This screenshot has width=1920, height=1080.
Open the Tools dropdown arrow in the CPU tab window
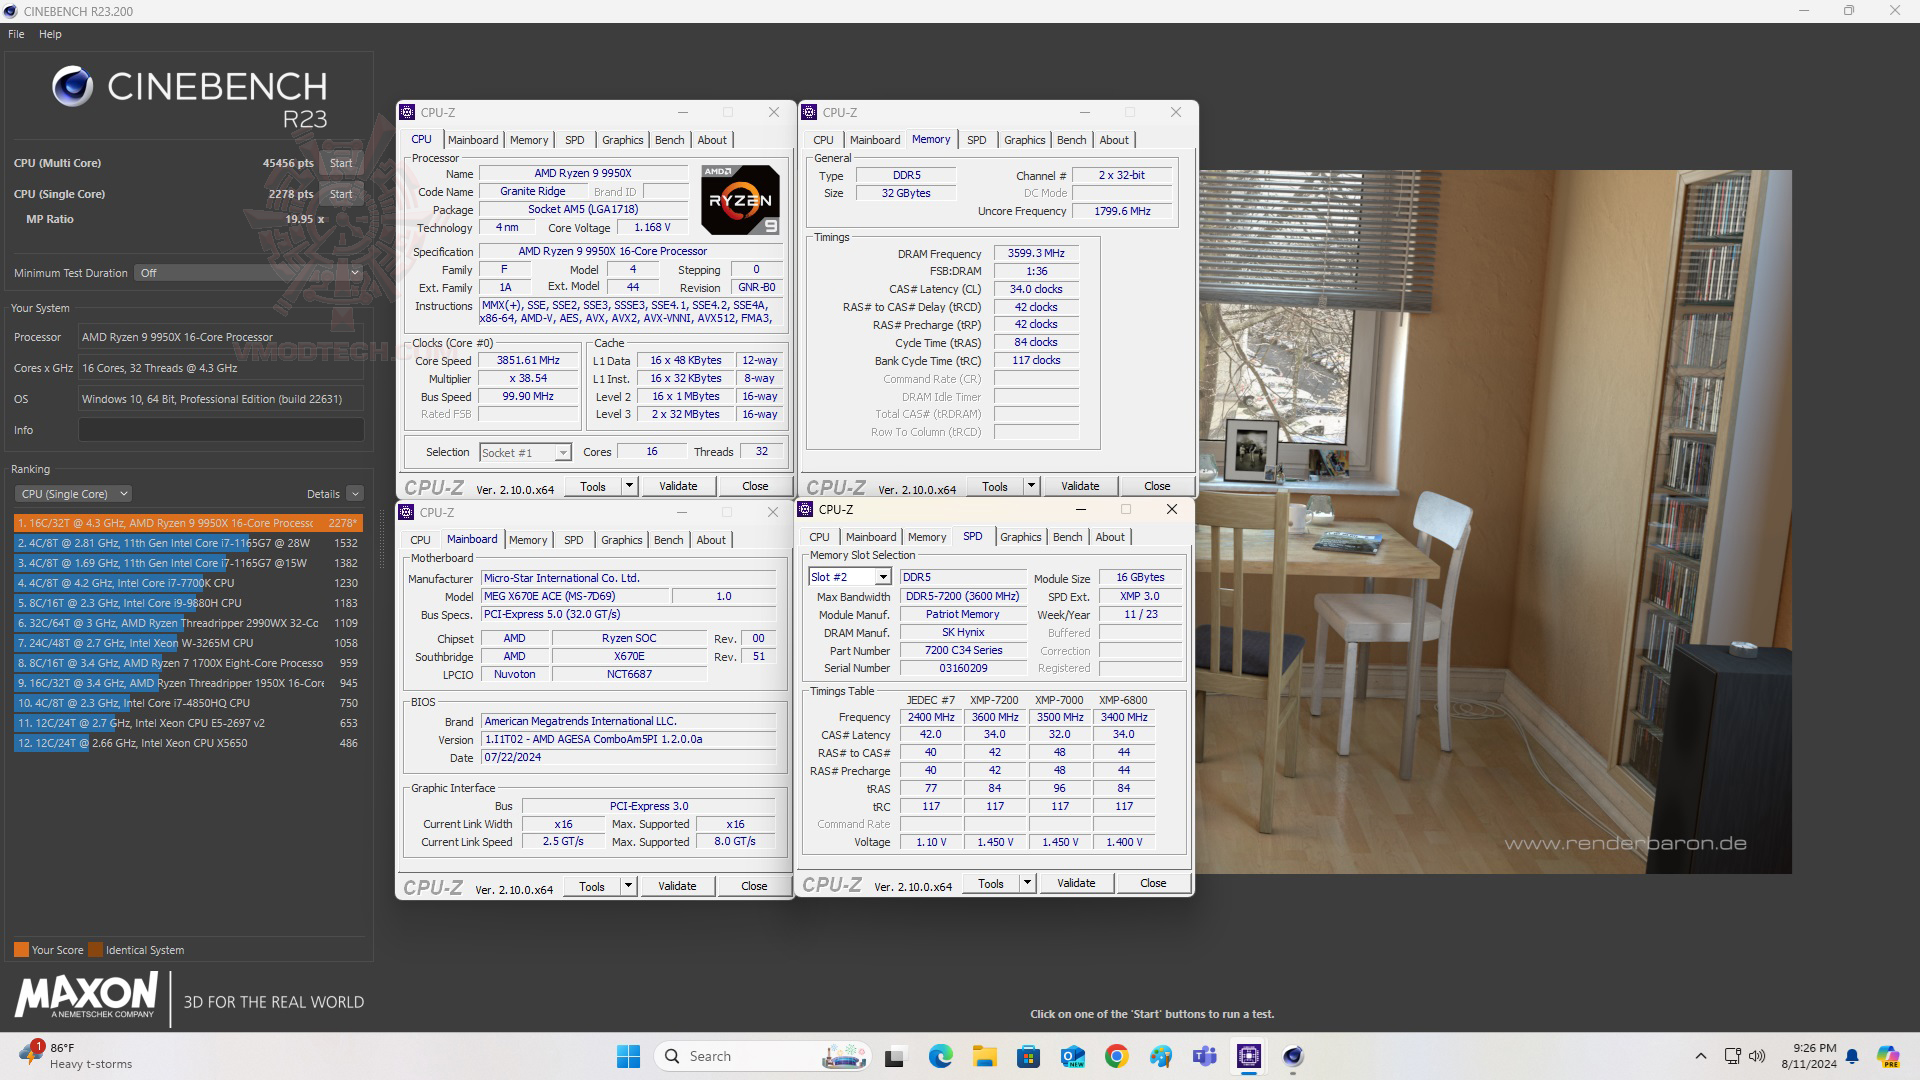tap(629, 486)
